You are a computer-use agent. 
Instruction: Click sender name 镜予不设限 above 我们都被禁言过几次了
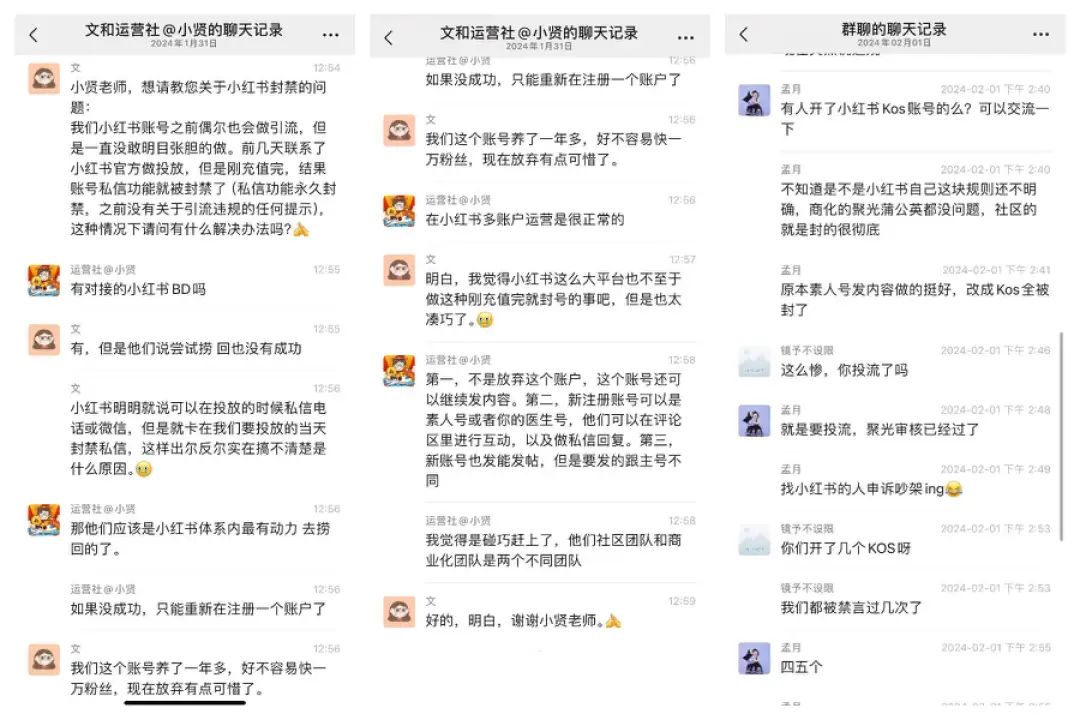[x=807, y=588]
